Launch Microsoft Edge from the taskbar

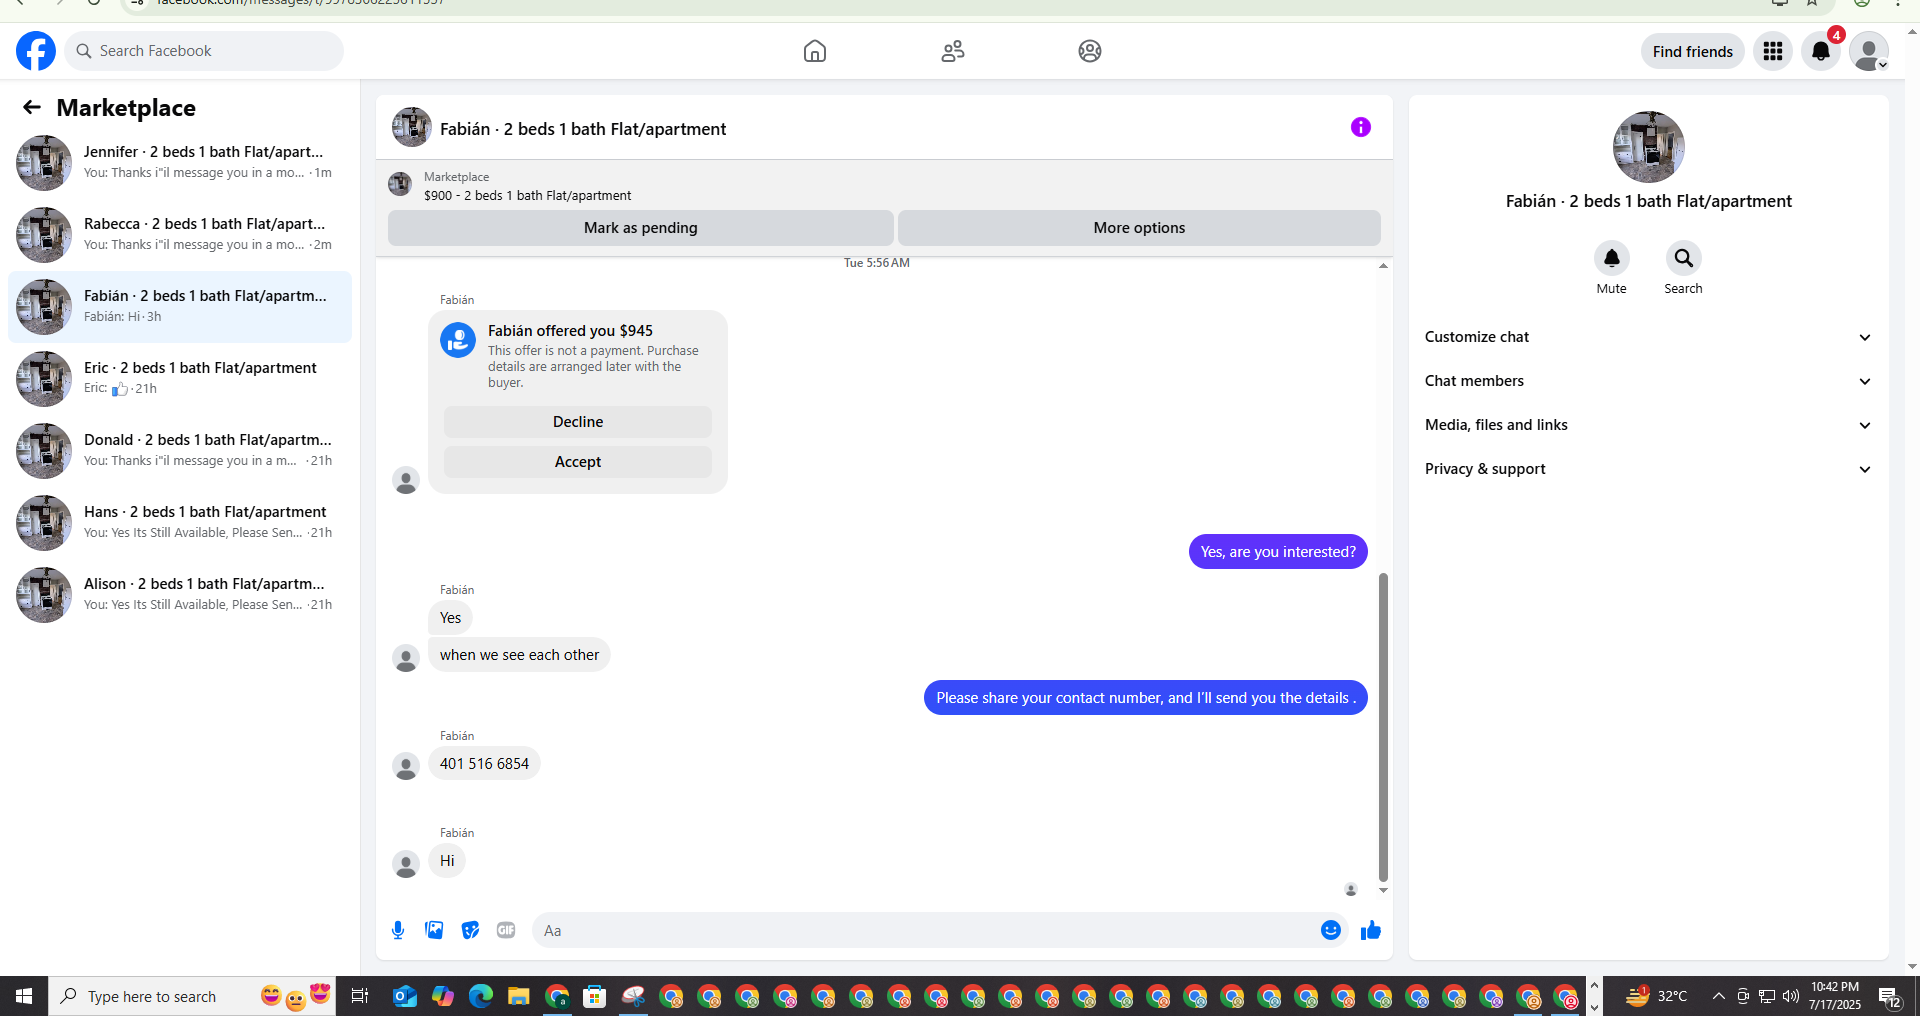click(481, 996)
